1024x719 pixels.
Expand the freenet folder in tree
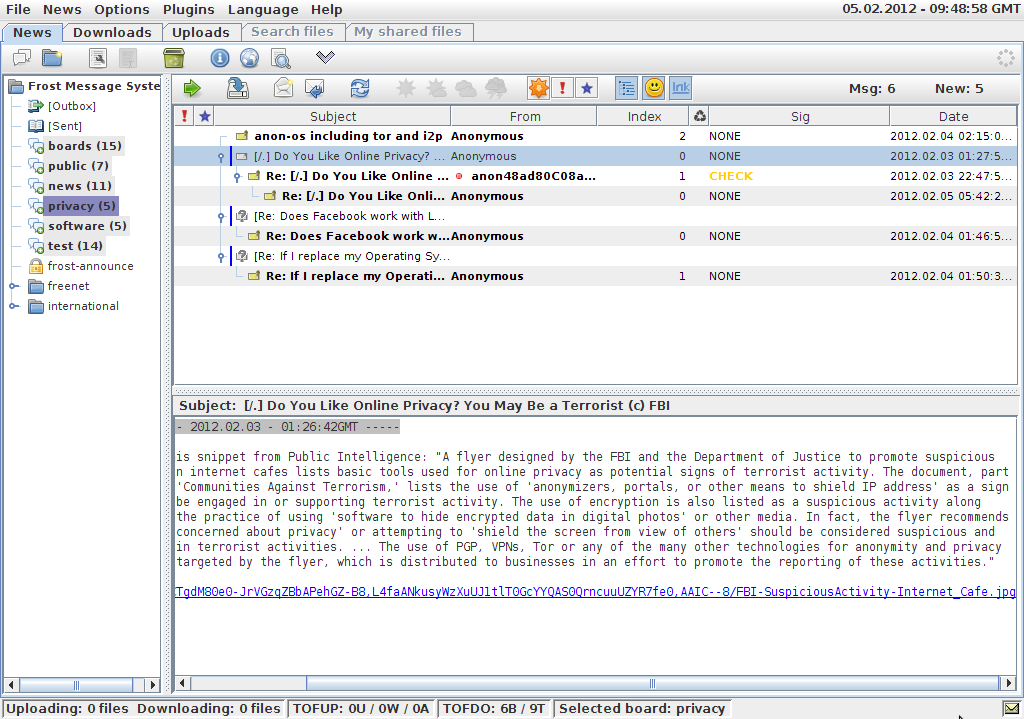click(x=14, y=286)
